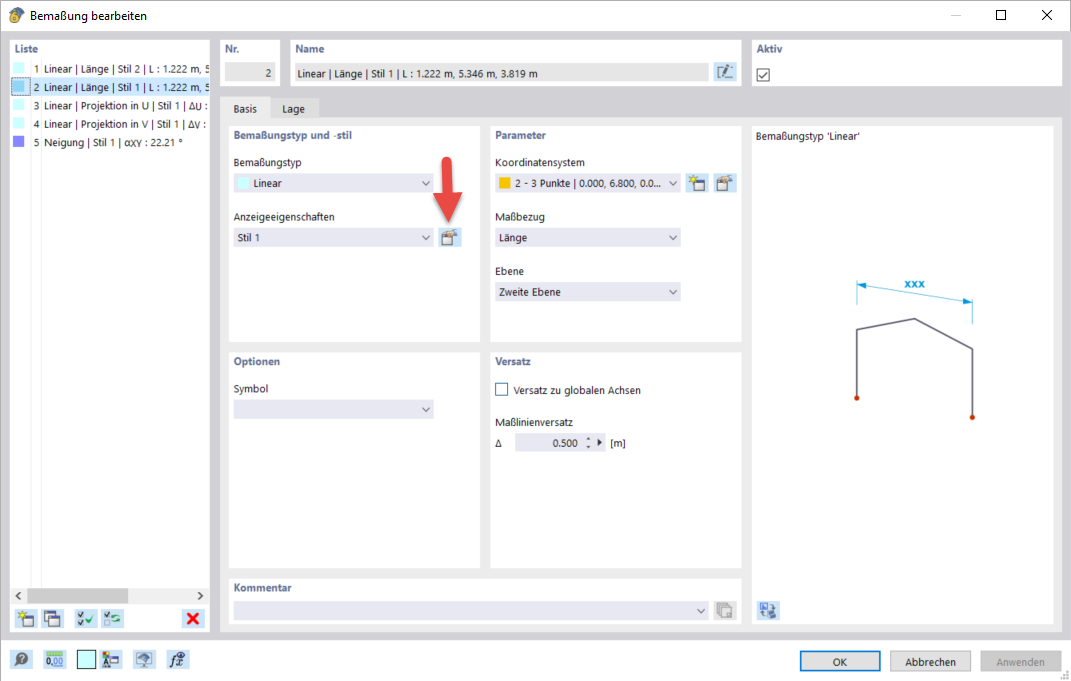Viewport: 1071px width, 681px height.
Task: Copy the selected dimension entry
Action: [51, 618]
